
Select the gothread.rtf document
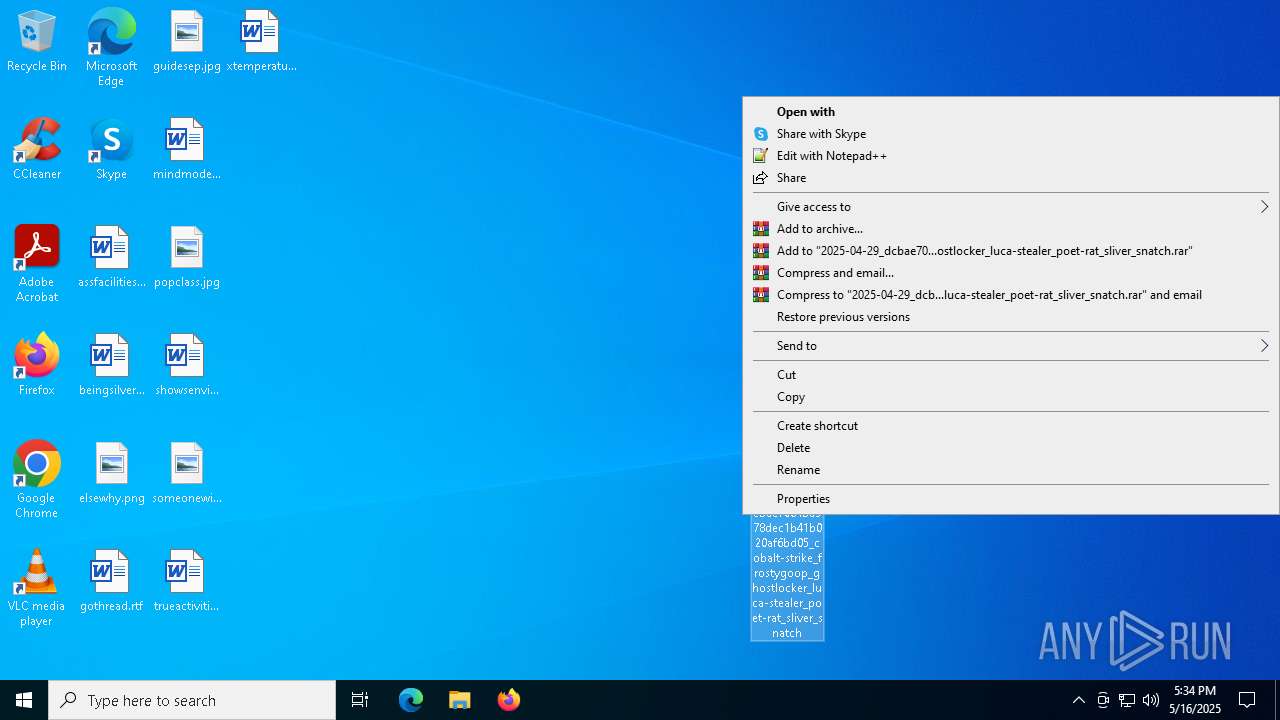[111, 582]
